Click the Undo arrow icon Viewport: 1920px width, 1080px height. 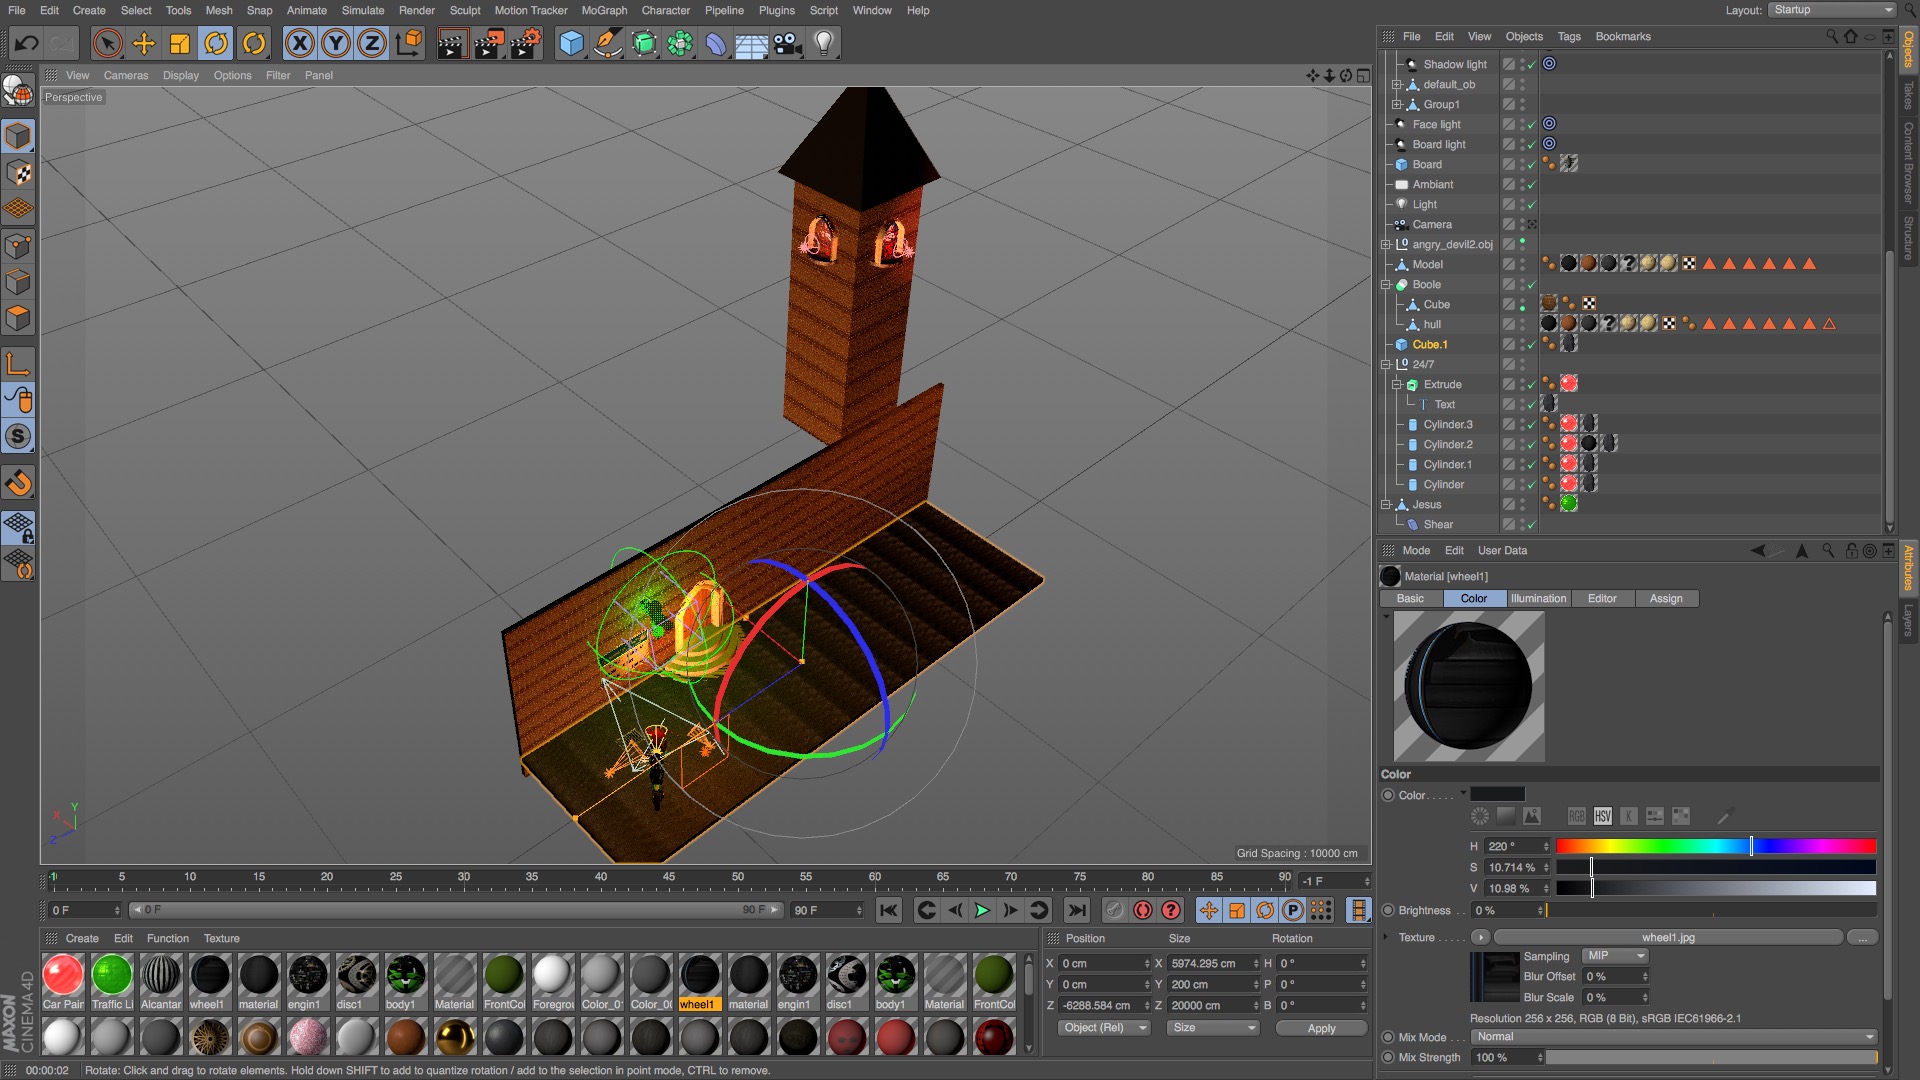pyautogui.click(x=27, y=43)
